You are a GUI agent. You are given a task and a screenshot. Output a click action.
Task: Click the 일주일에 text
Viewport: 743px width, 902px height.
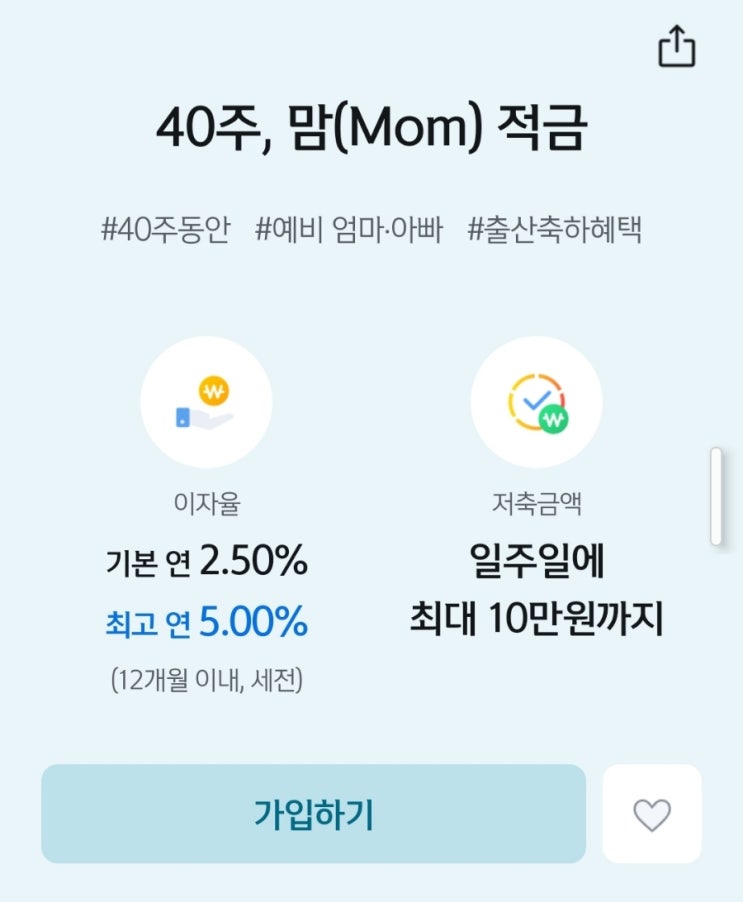(x=537, y=563)
